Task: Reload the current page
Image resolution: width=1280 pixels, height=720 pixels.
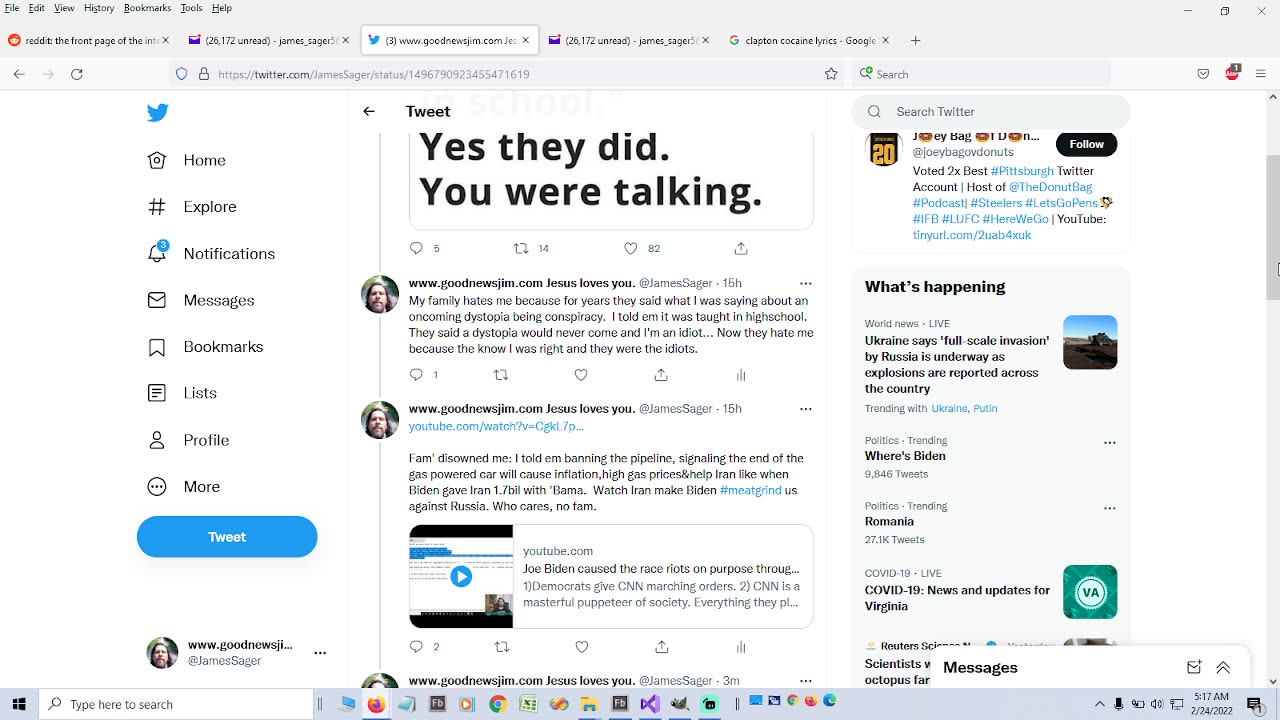Action: [x=77, y=74]
